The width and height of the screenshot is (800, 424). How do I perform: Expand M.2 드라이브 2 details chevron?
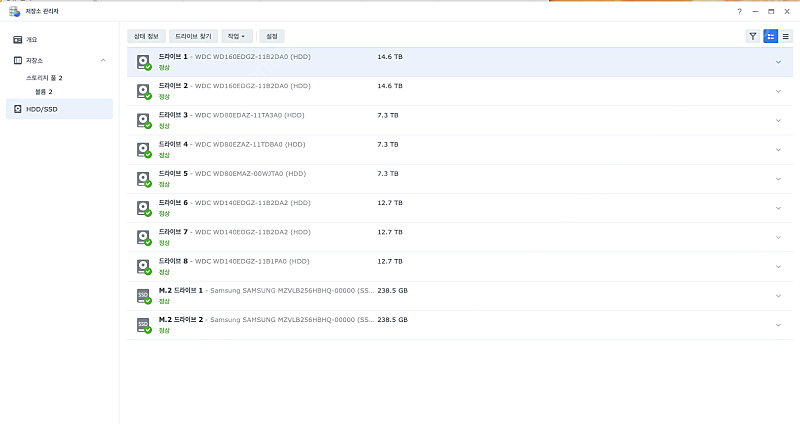point(778,325)
